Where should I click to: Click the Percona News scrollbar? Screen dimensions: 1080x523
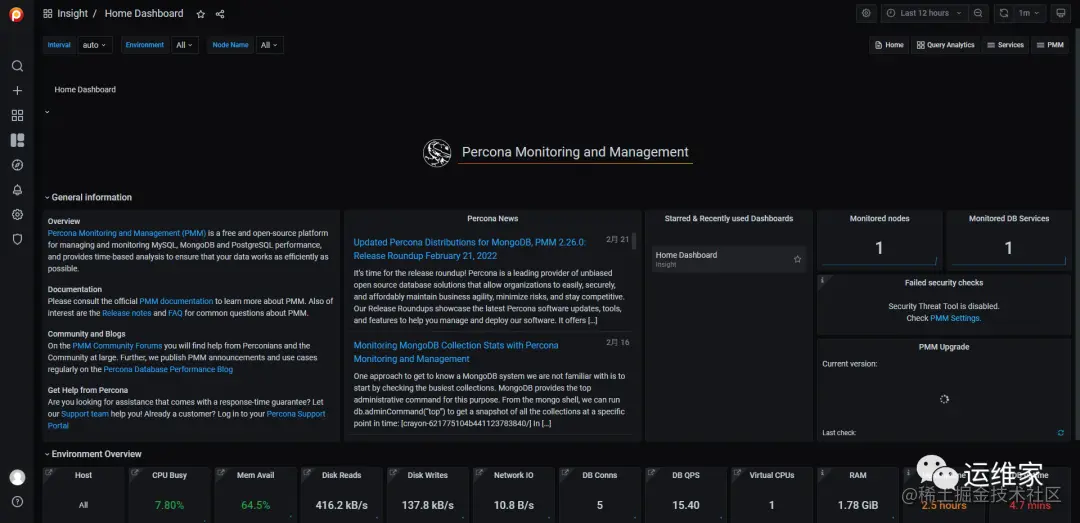[634, 240]
